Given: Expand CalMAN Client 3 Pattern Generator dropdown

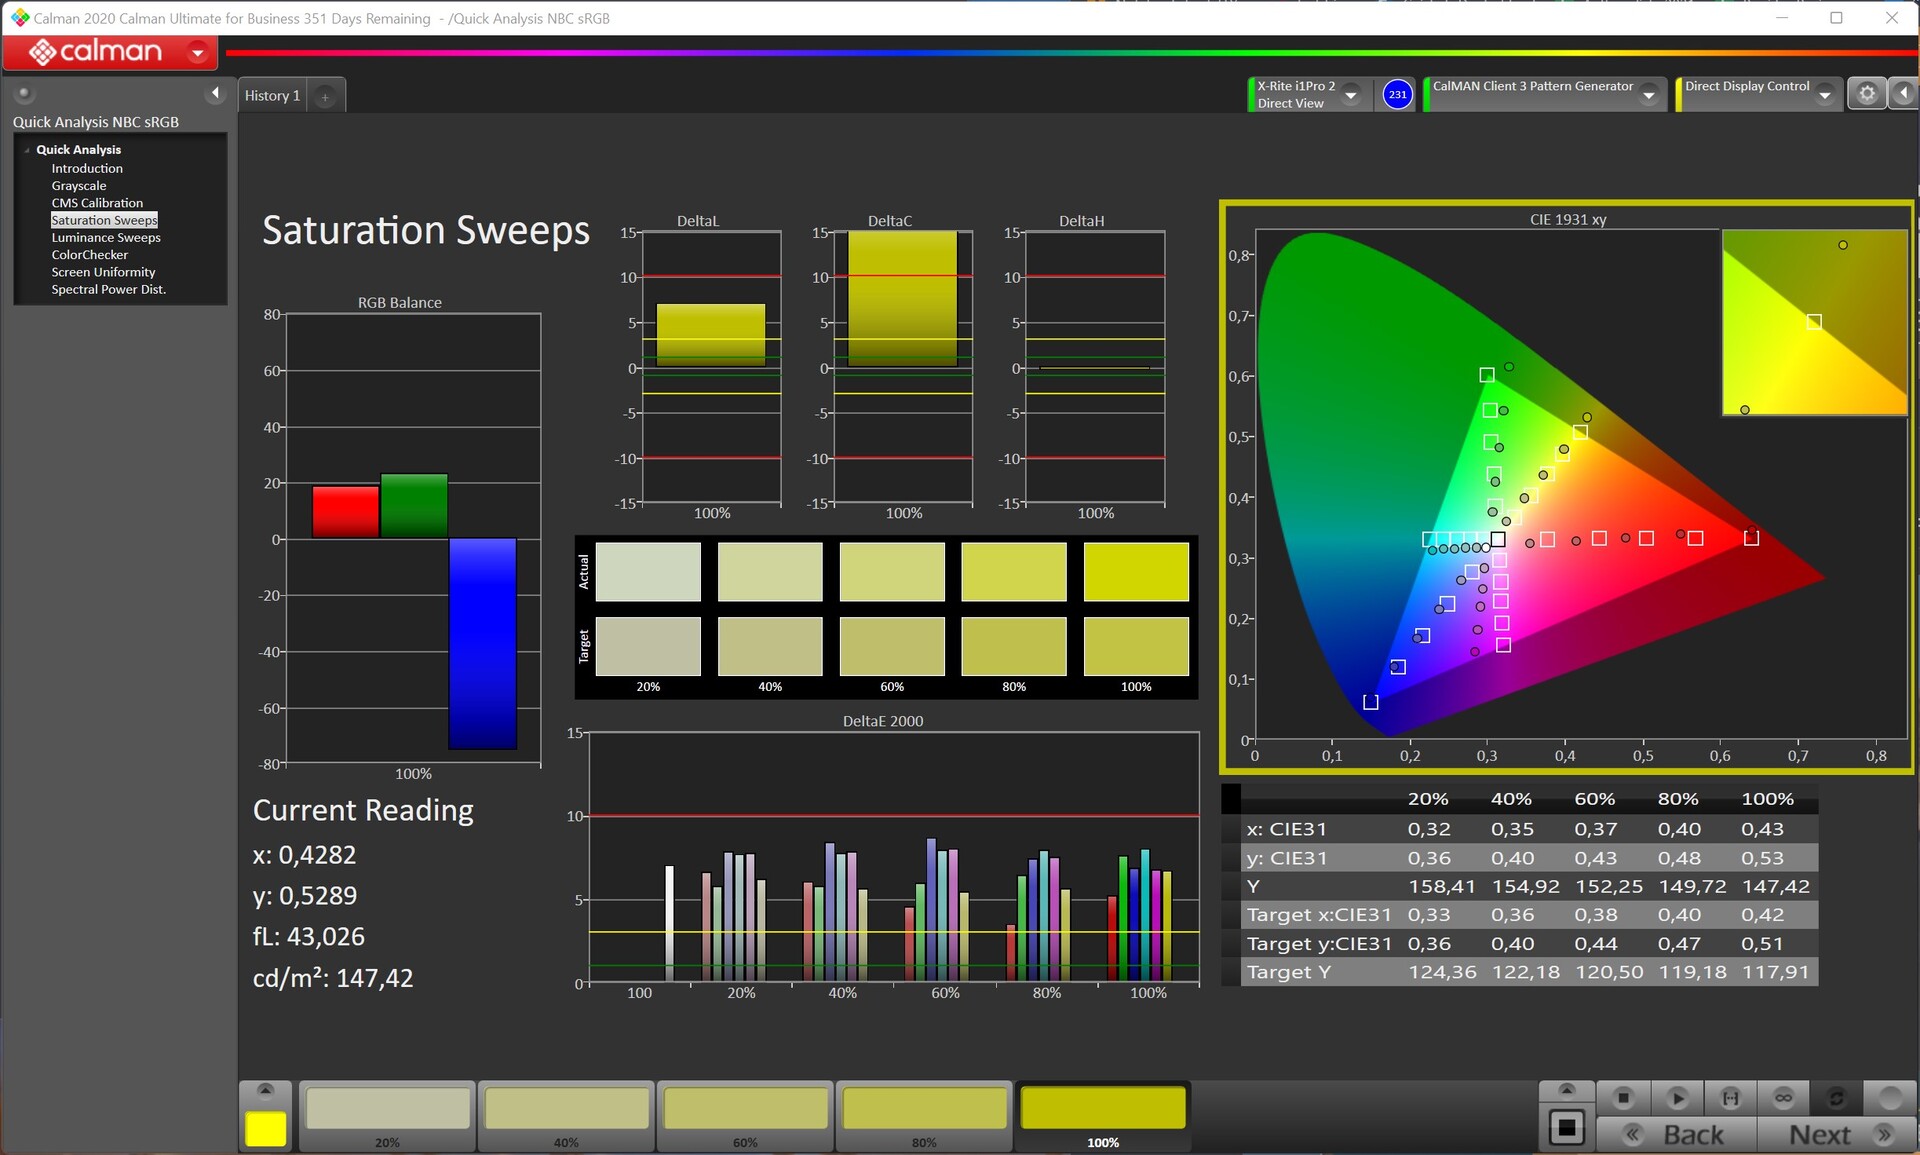Looking at the screenshot, I should coord(1649,95).
